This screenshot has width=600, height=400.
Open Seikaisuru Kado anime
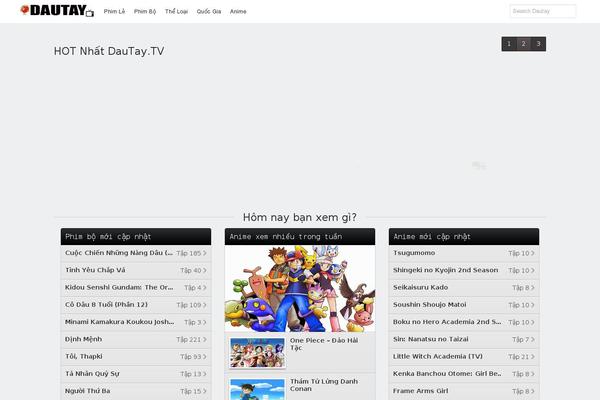tap(420, 287)
